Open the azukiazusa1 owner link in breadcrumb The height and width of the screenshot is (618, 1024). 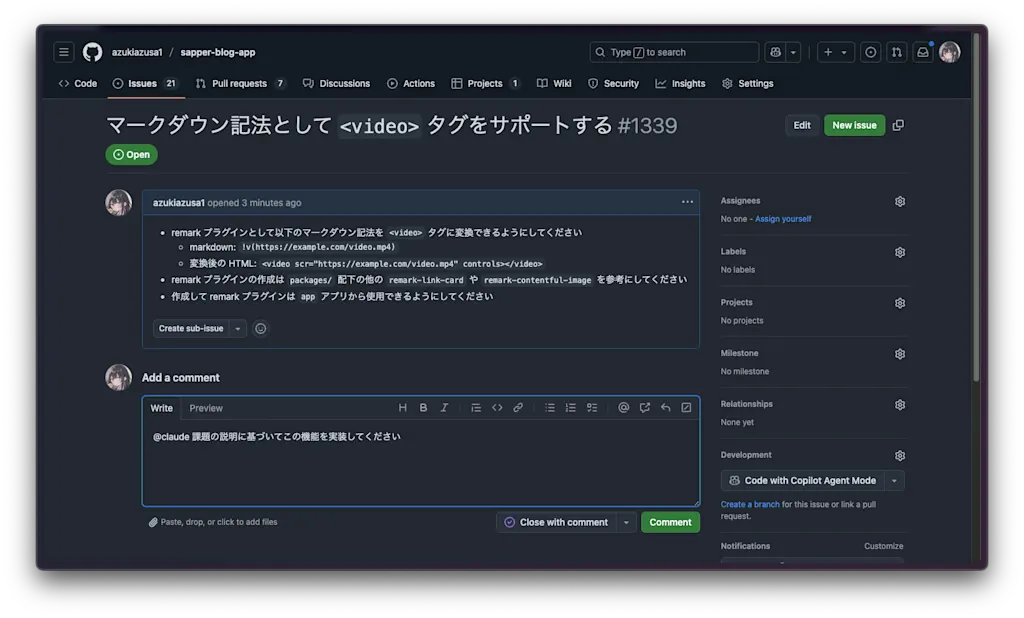click(137, 52)
